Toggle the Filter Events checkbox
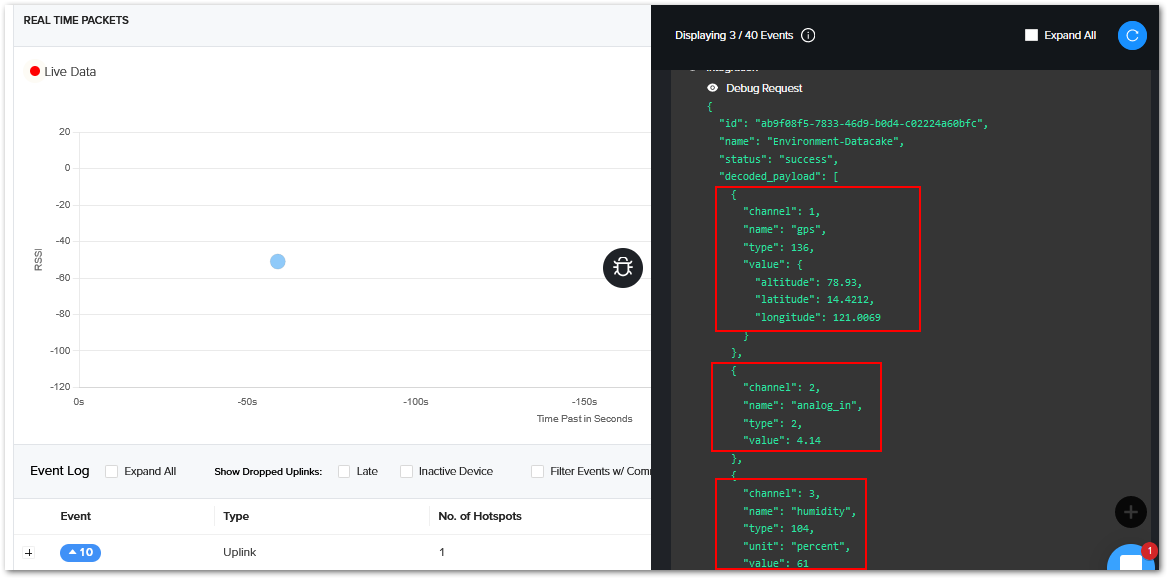 click(538, 471)
